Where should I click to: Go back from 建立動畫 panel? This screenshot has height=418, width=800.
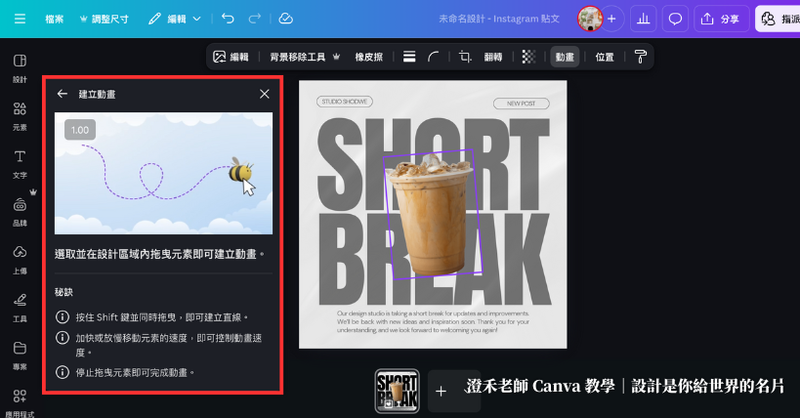pyautogui.click(x=62, y=94)
